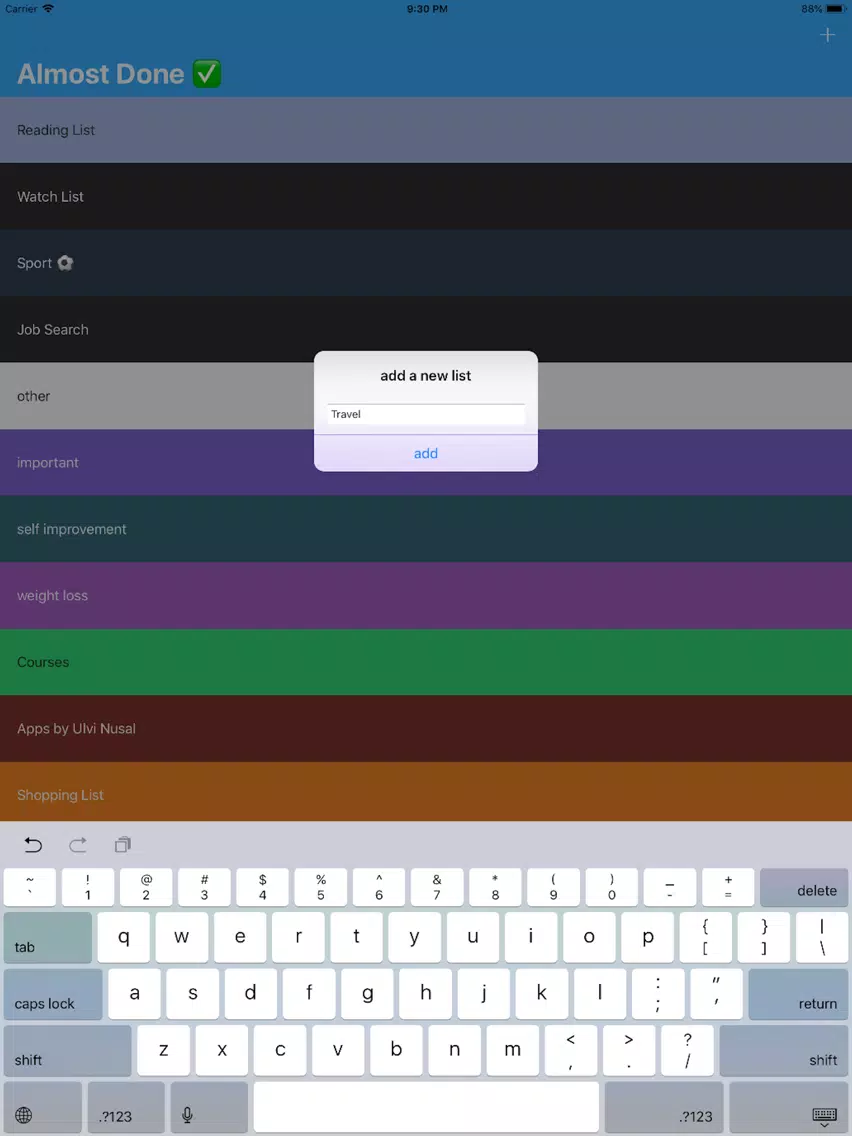Tap the return key
Image resolution: width=852 pixels, height=1136 pixels.
pos(798,994)
